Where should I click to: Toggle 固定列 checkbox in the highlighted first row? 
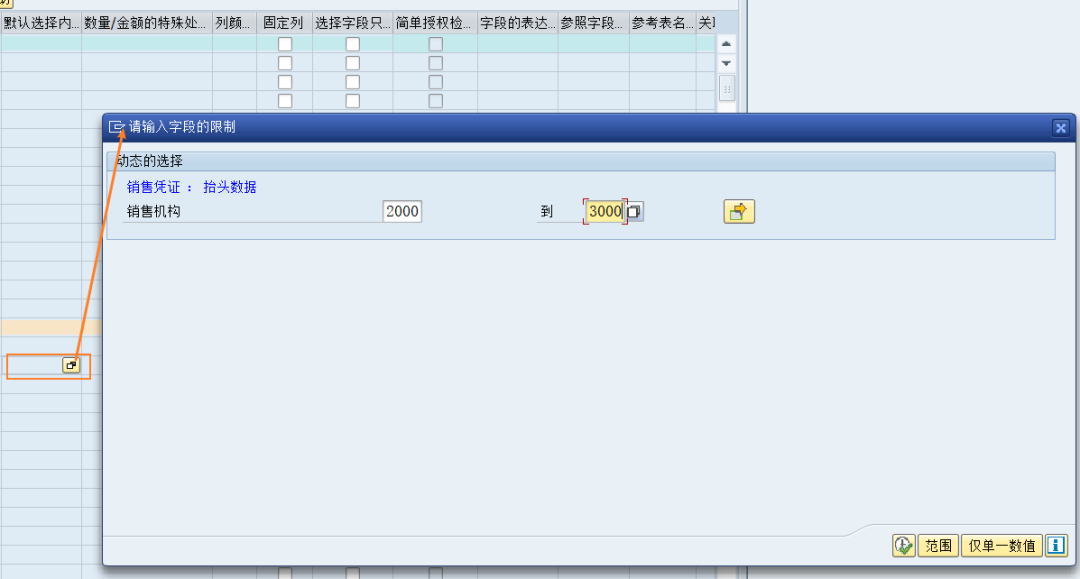pos(284,44)
